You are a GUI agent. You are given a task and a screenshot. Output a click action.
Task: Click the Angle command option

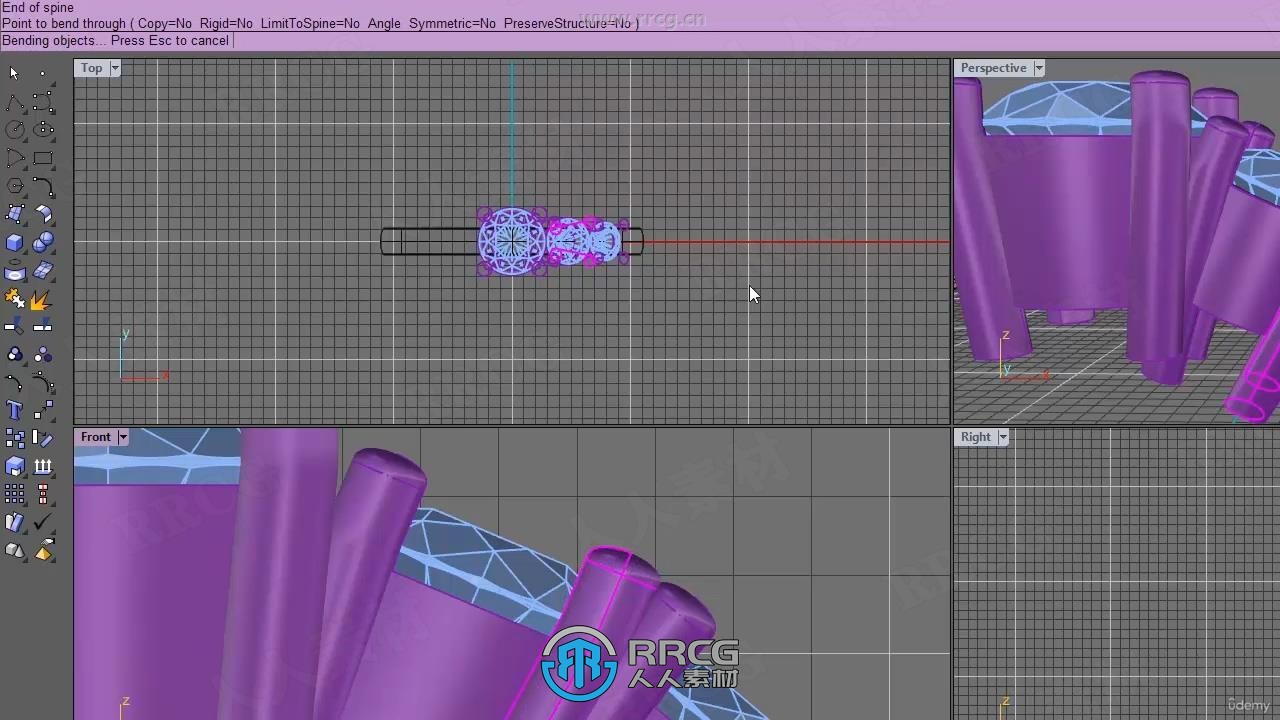384,23
